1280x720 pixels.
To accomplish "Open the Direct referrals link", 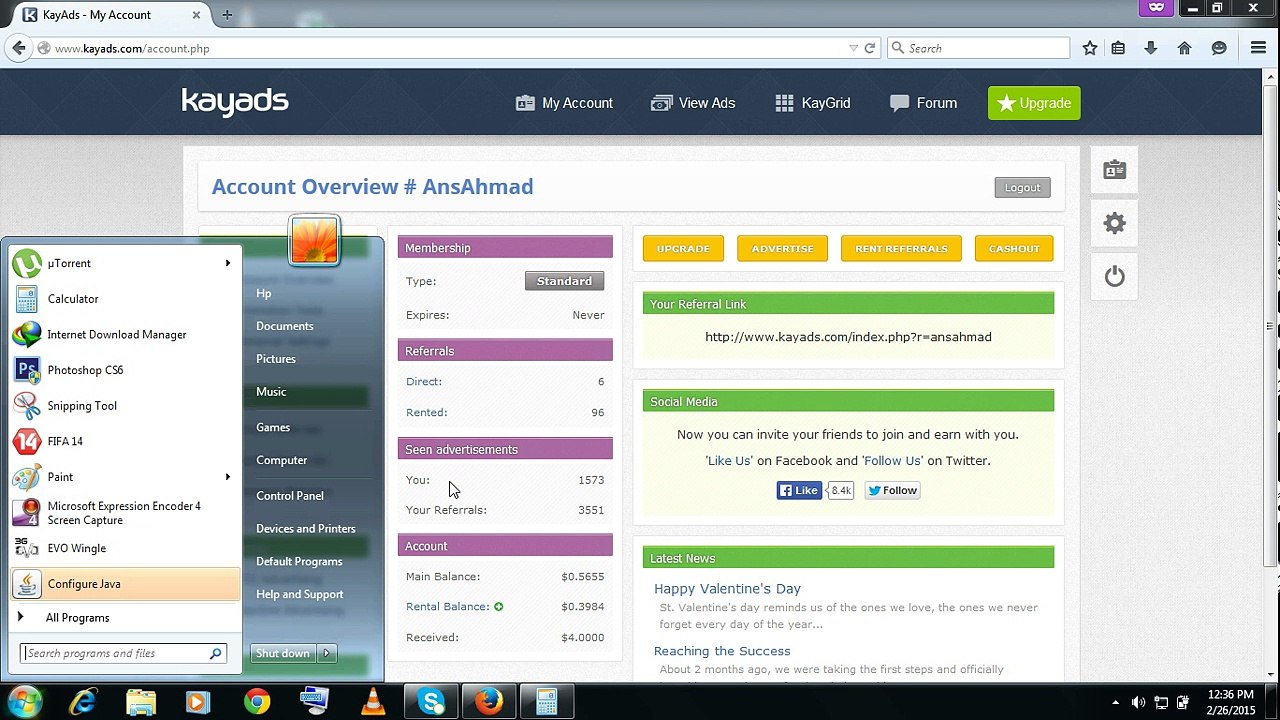I will coord(424,381).
